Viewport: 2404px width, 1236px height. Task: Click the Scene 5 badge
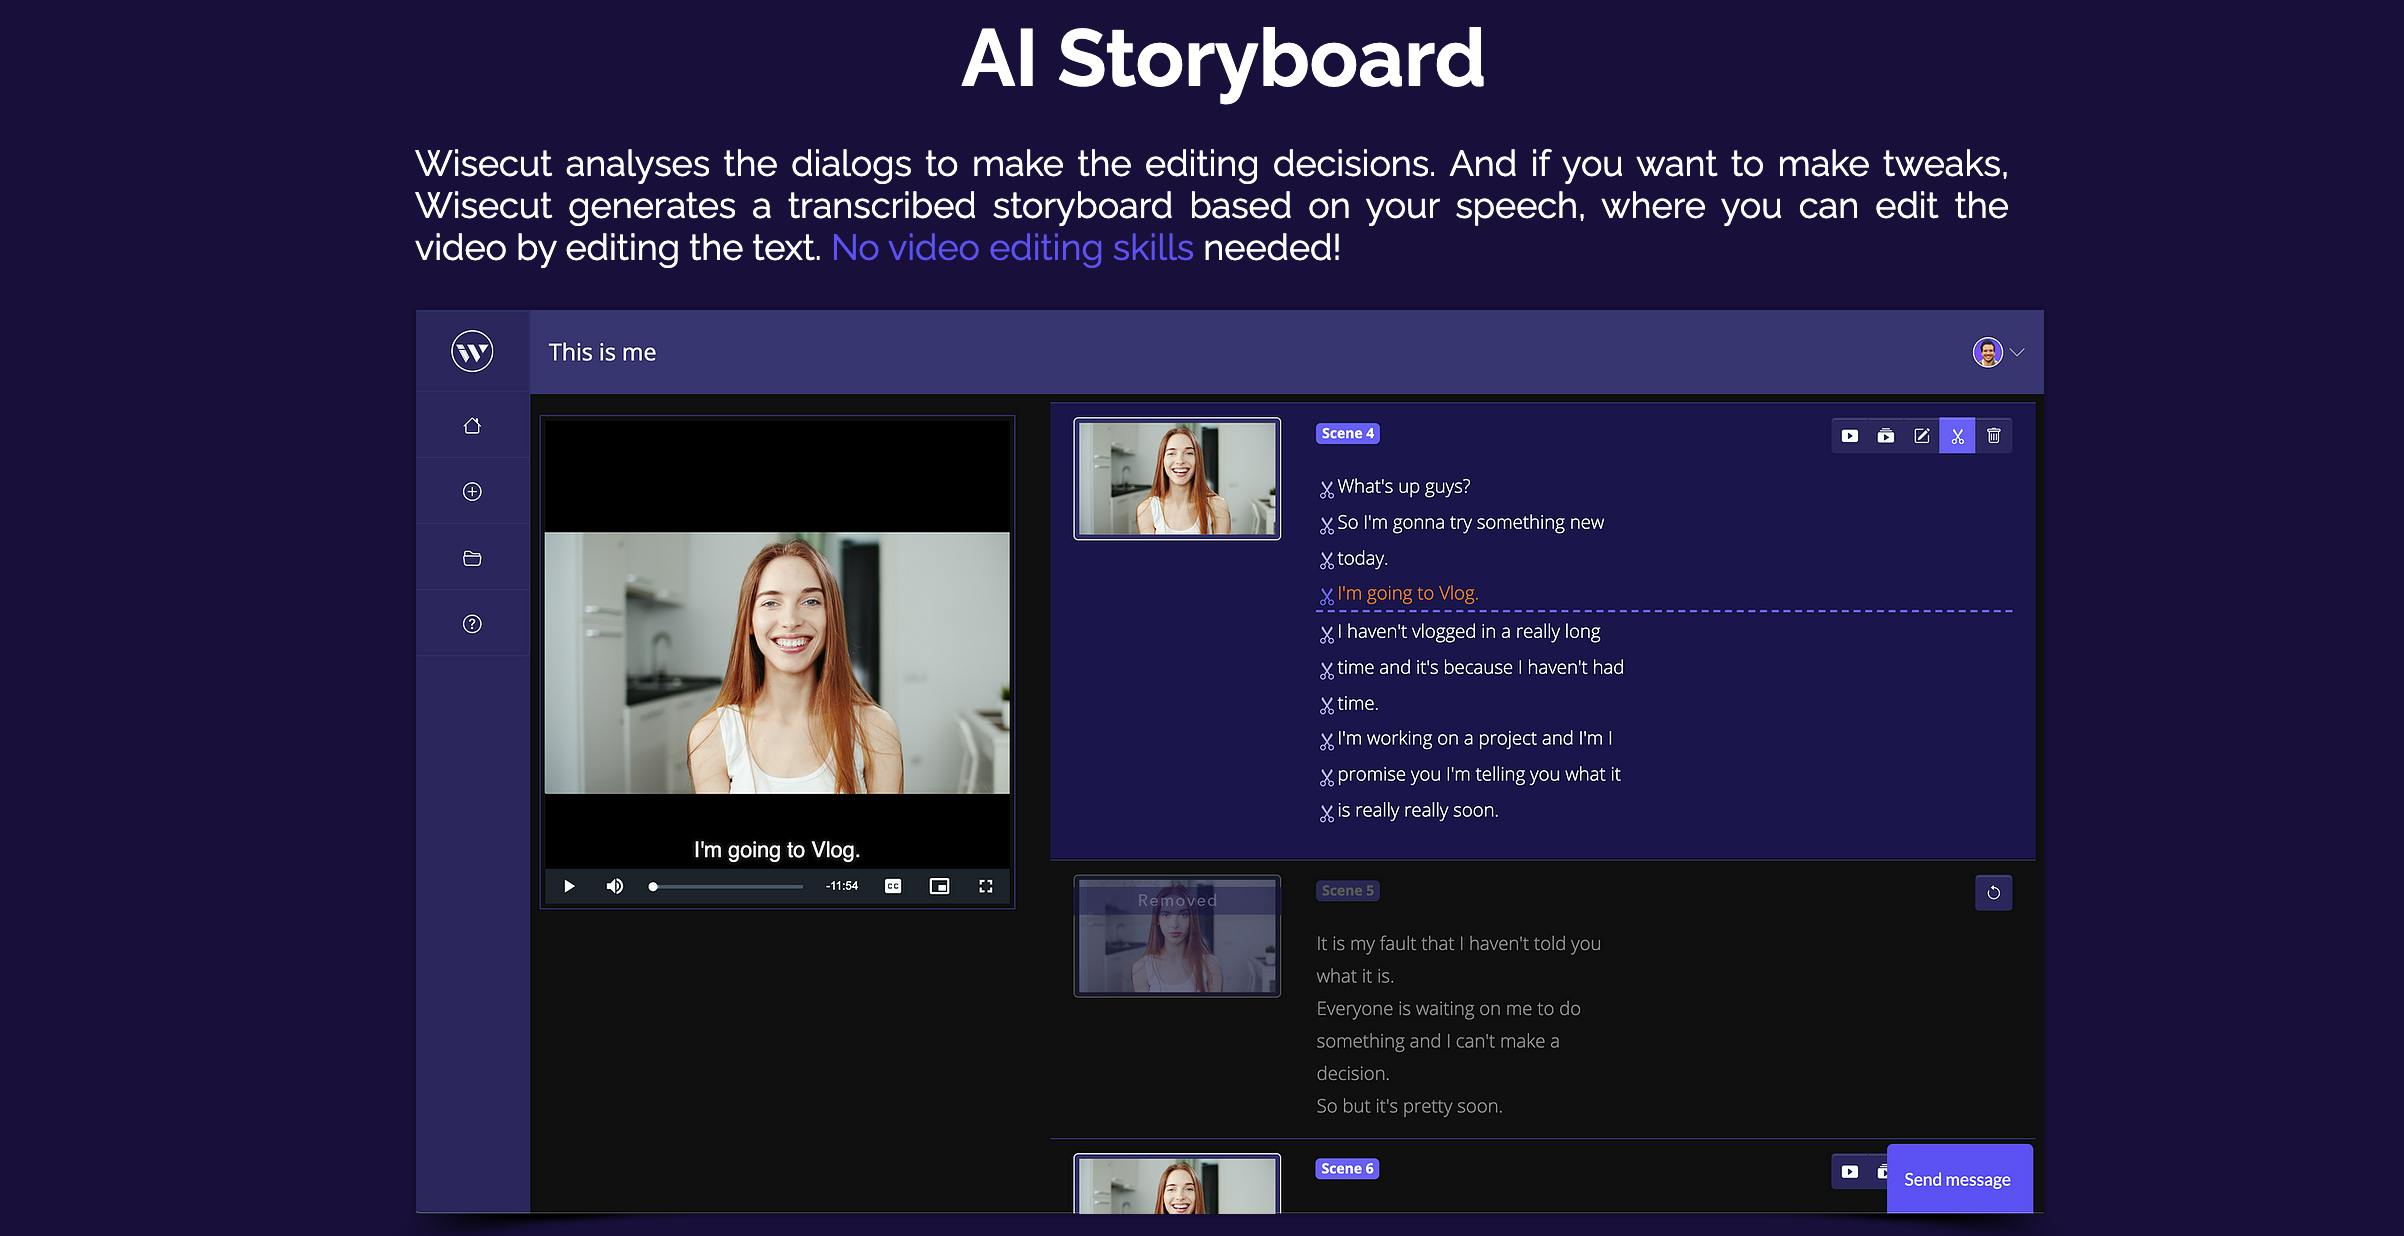click(1347, 890)
